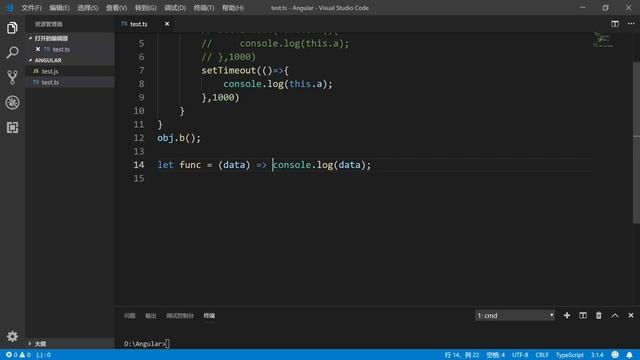Click the minimap code preview
This screenshot has width=640, height=360.
(x=603, y=40)
